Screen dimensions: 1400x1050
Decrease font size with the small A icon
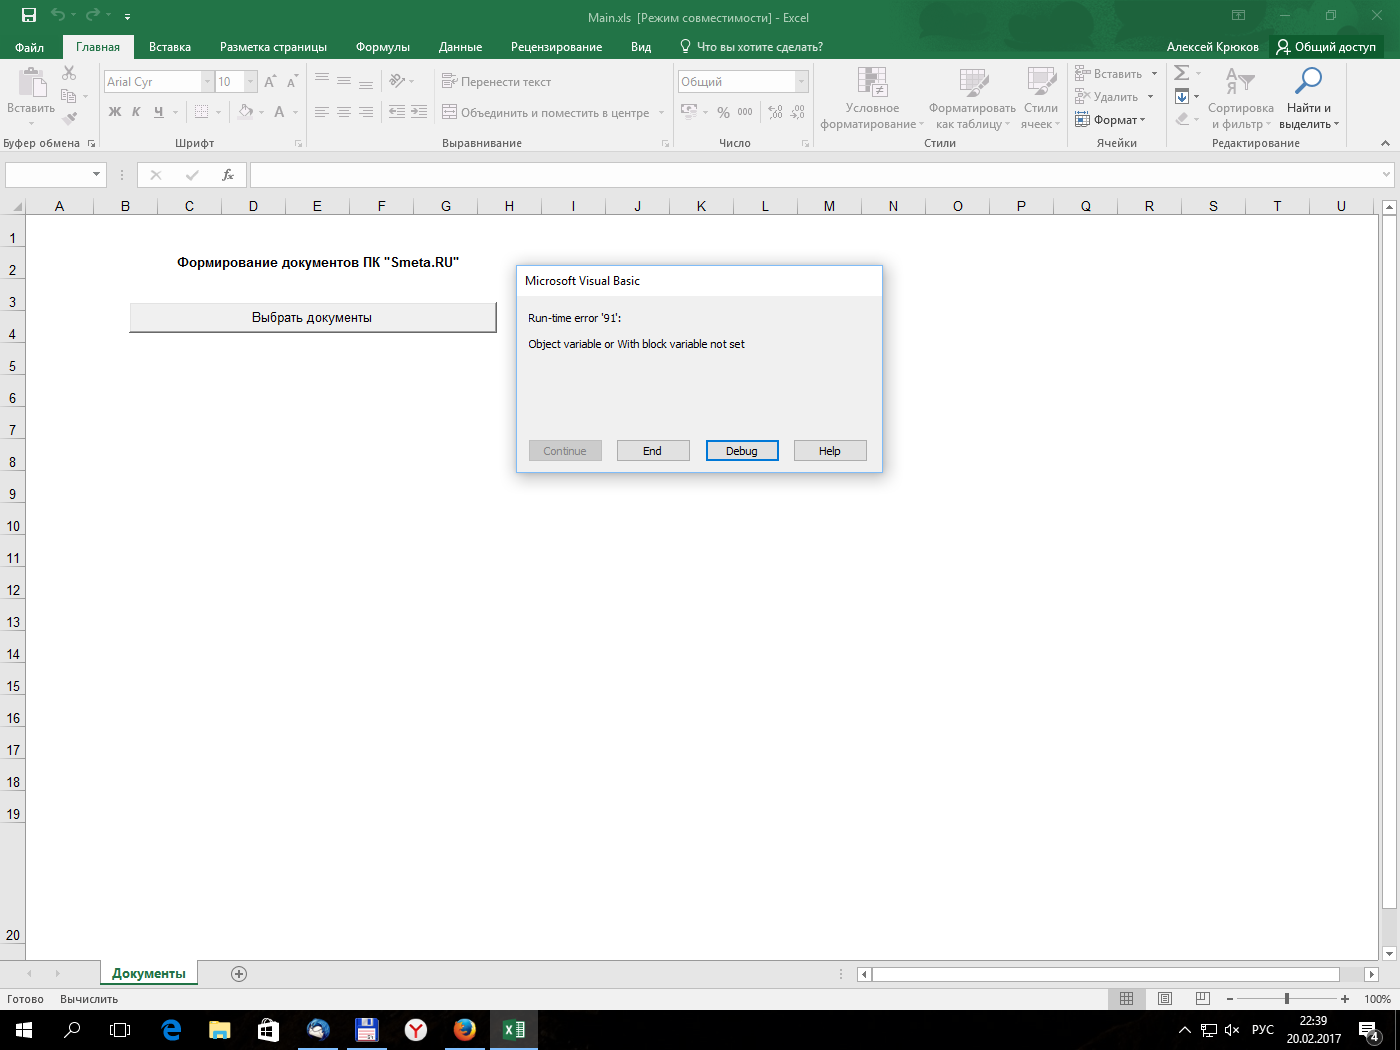(292, 81)
